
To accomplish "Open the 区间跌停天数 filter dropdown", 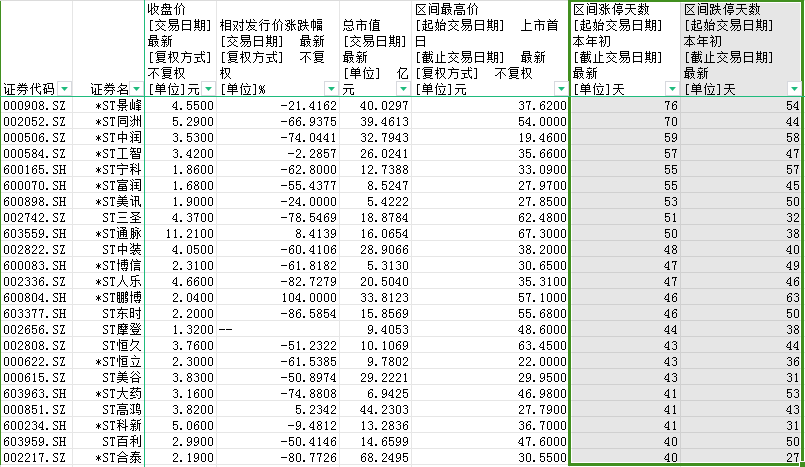I will (x=794, y=89).
